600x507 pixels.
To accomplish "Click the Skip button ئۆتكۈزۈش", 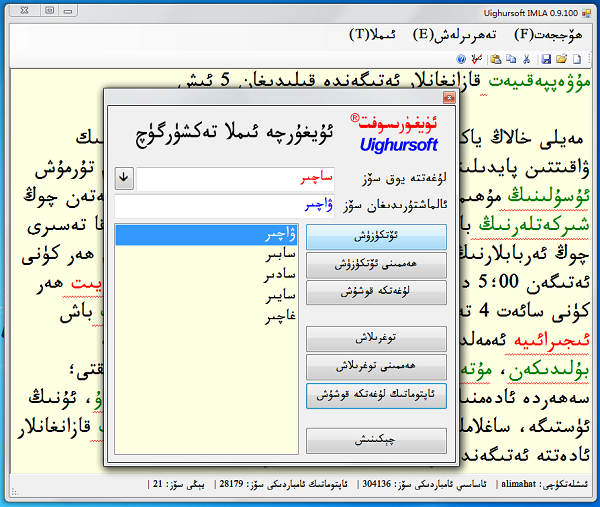I will click(x=376, y=237).
